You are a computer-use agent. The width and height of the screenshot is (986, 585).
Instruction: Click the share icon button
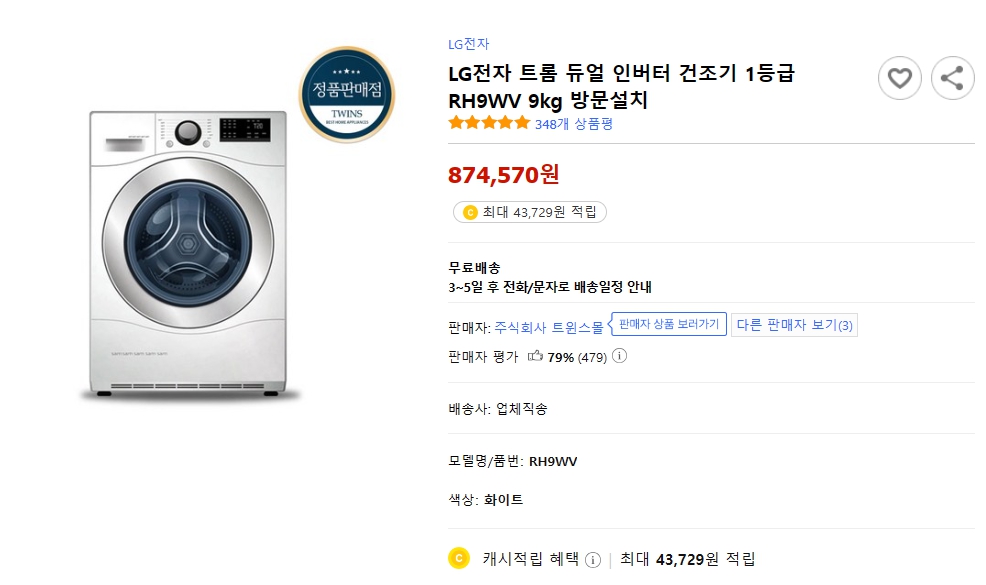tap(952, 78)
